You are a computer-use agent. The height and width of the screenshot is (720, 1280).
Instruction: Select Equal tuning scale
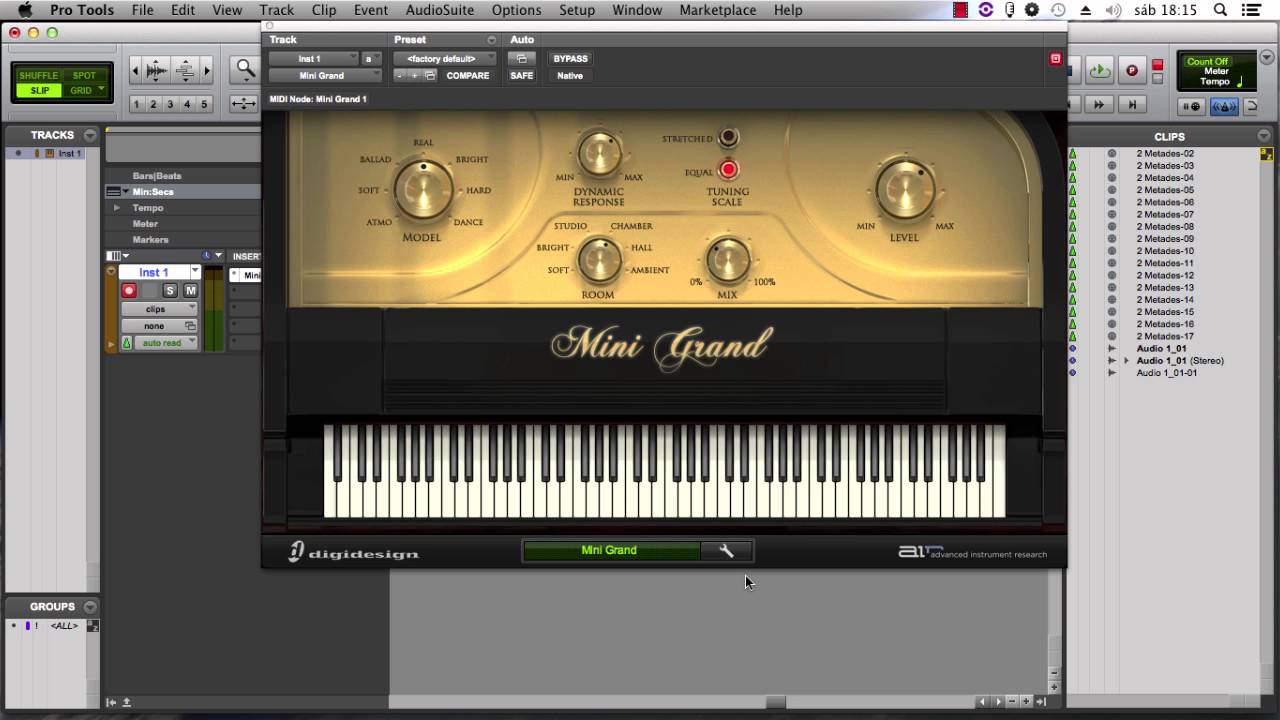728,170
